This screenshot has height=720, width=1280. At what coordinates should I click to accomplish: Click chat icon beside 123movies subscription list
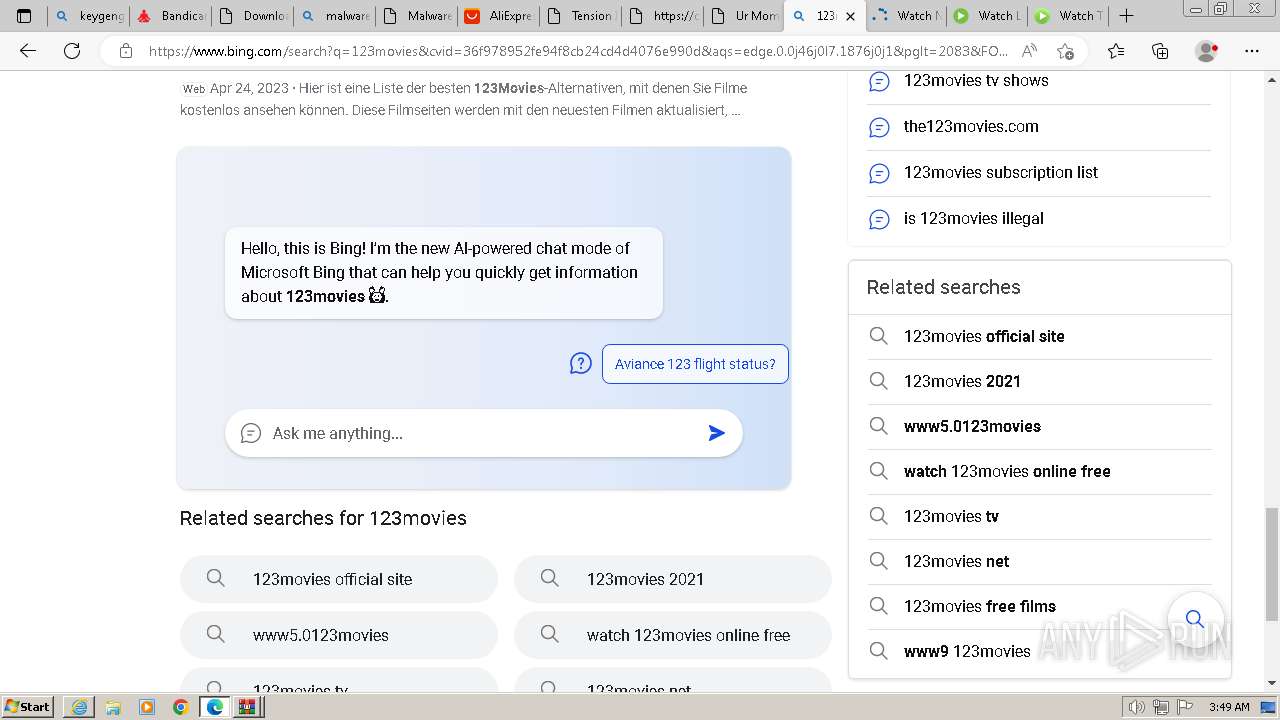click(x=879, y=173)
